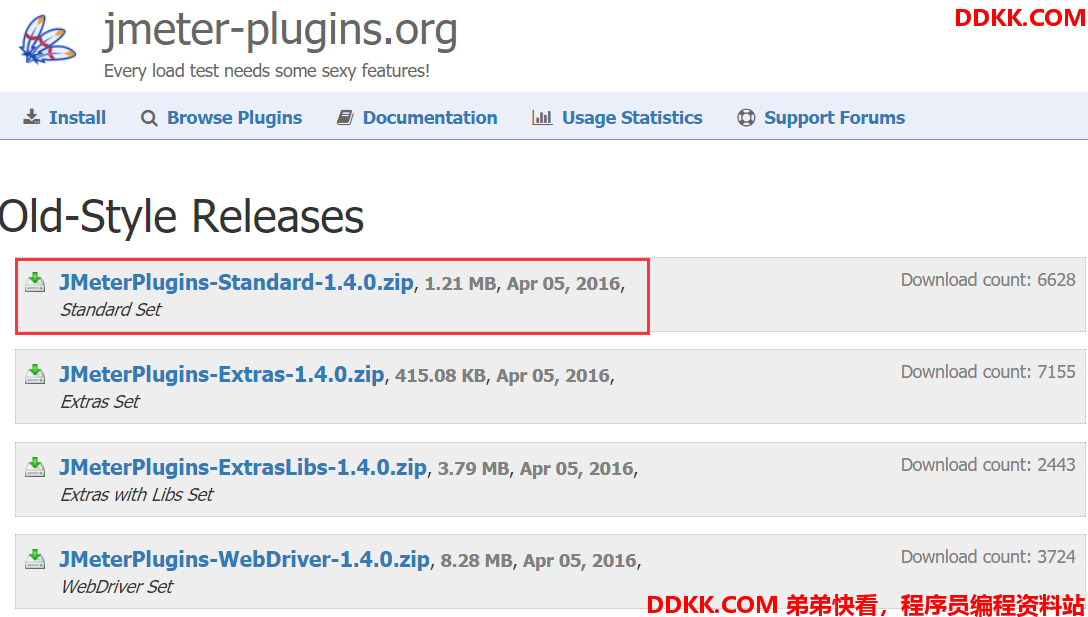This screenshot has height=617, width=1088.
Task: Click download icon beside JMeterPlugins-Standard-1.4.0.zip
Action: 35,282
